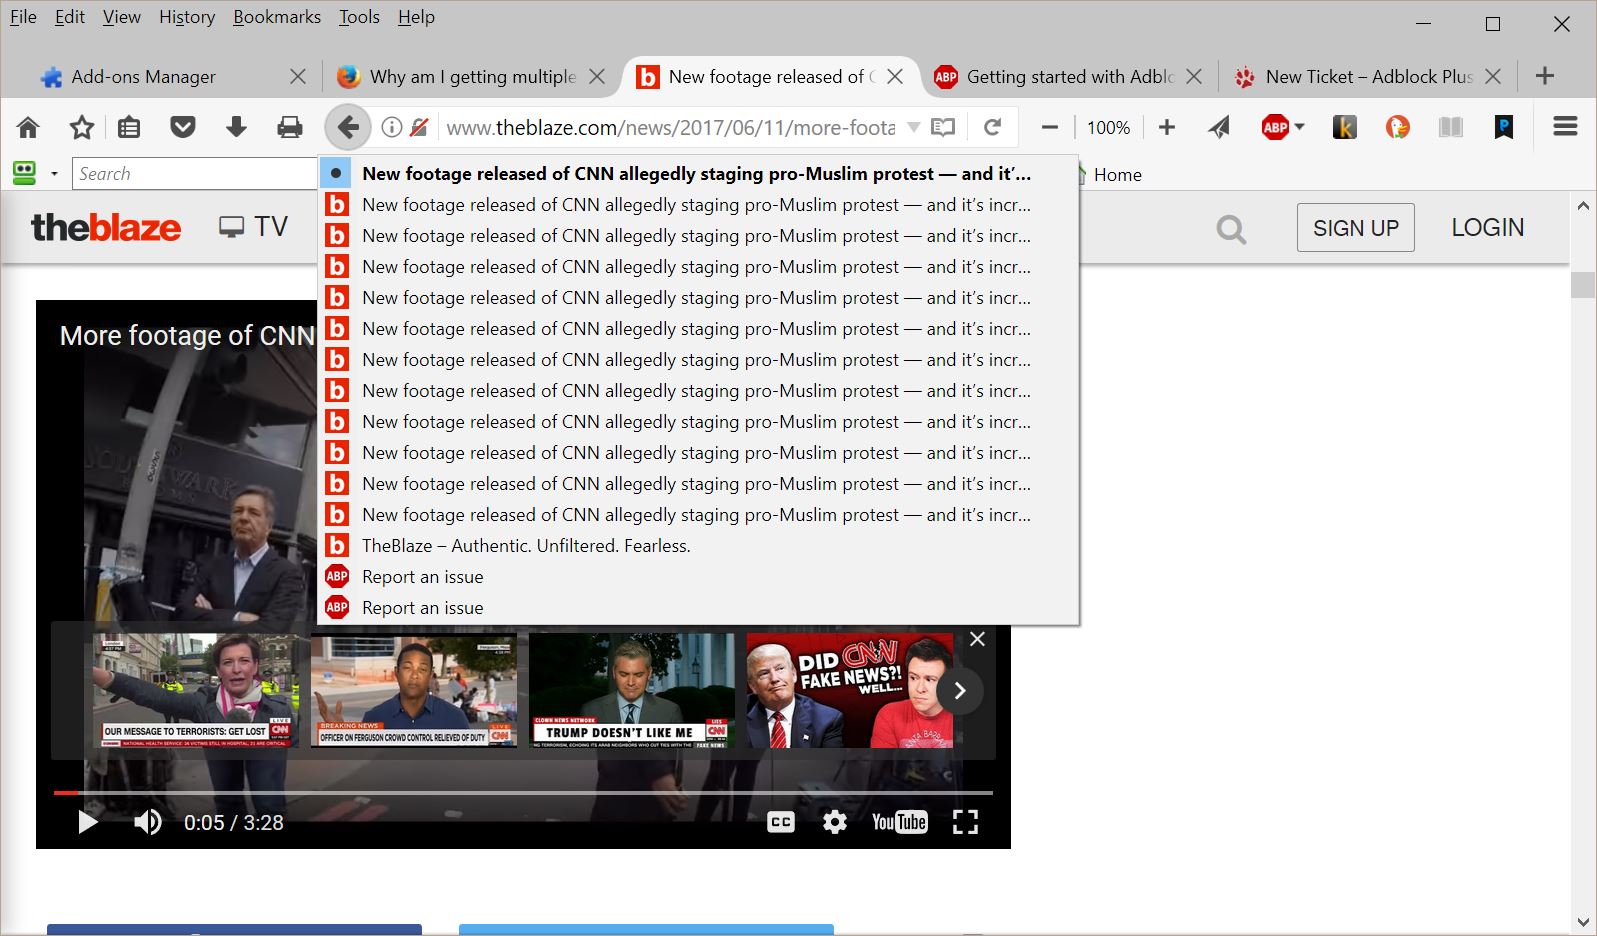Focus the Search input field
The width and height of the screenshot is (1597, 936).
click(x=195, y=173)
